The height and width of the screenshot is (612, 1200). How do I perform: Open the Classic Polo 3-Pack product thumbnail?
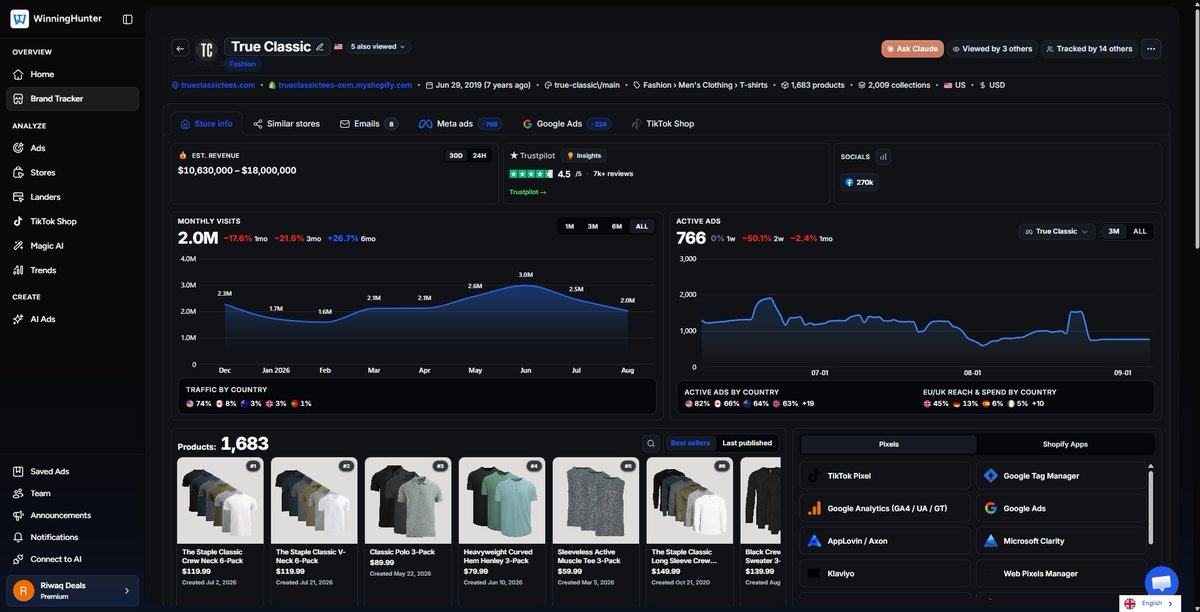(x=408, y=500)
